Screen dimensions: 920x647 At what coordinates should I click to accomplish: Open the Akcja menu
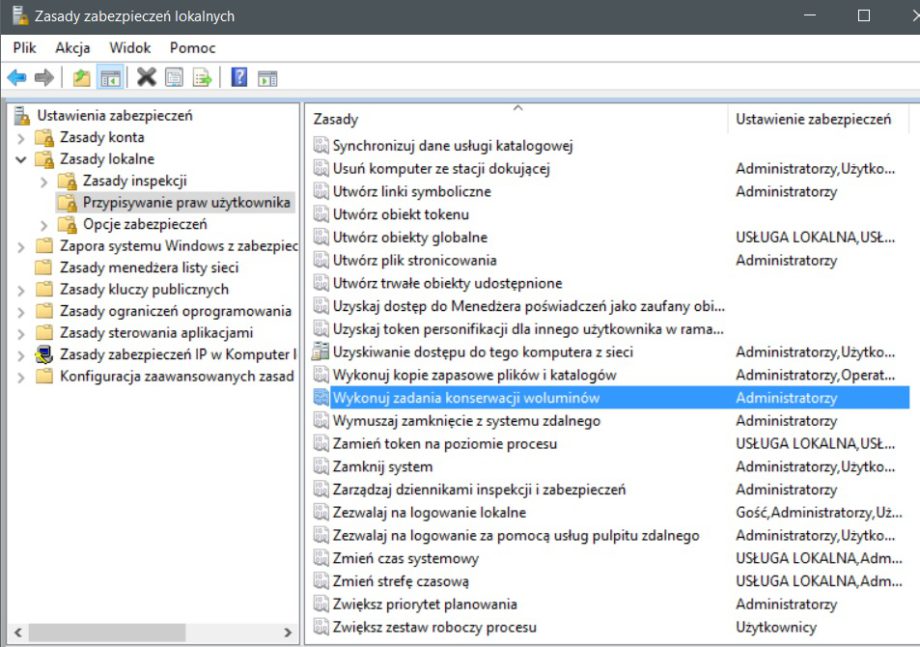pos(71,47)
